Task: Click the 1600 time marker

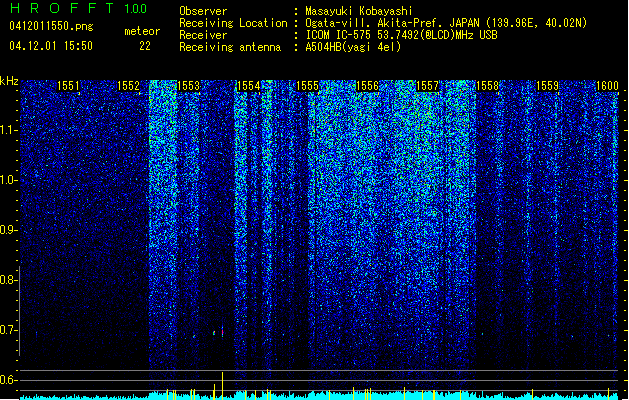Action: click(x=607, y=86)
